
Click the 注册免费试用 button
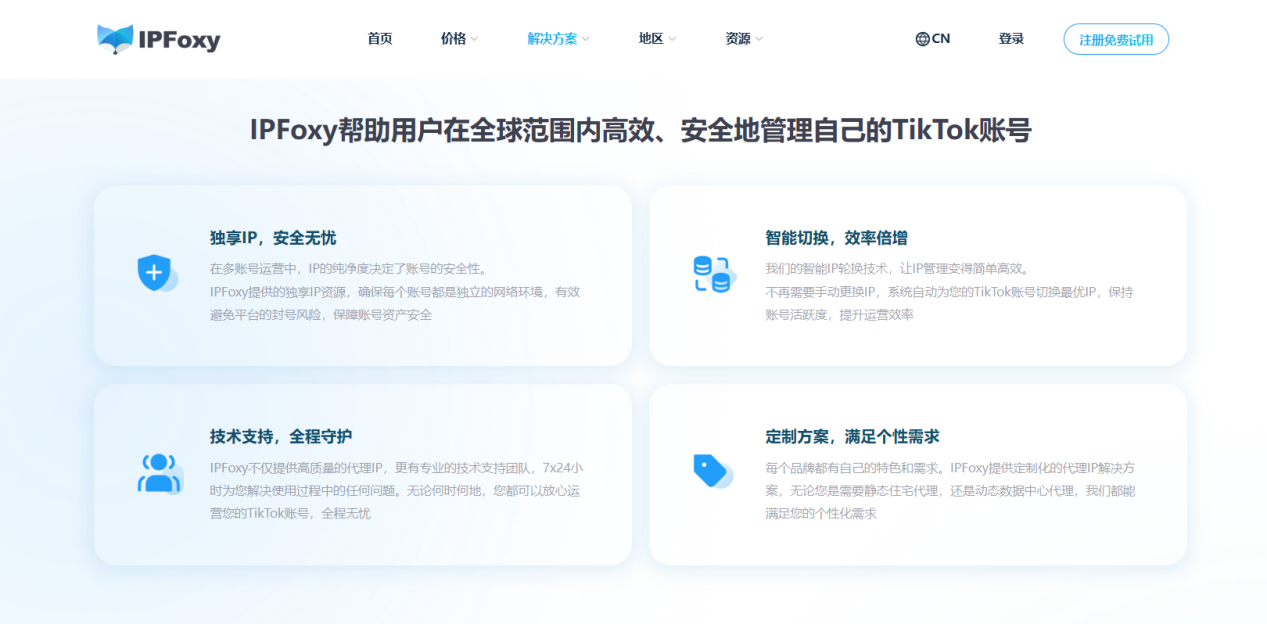pyautogui.click(x=1116, y=40)
